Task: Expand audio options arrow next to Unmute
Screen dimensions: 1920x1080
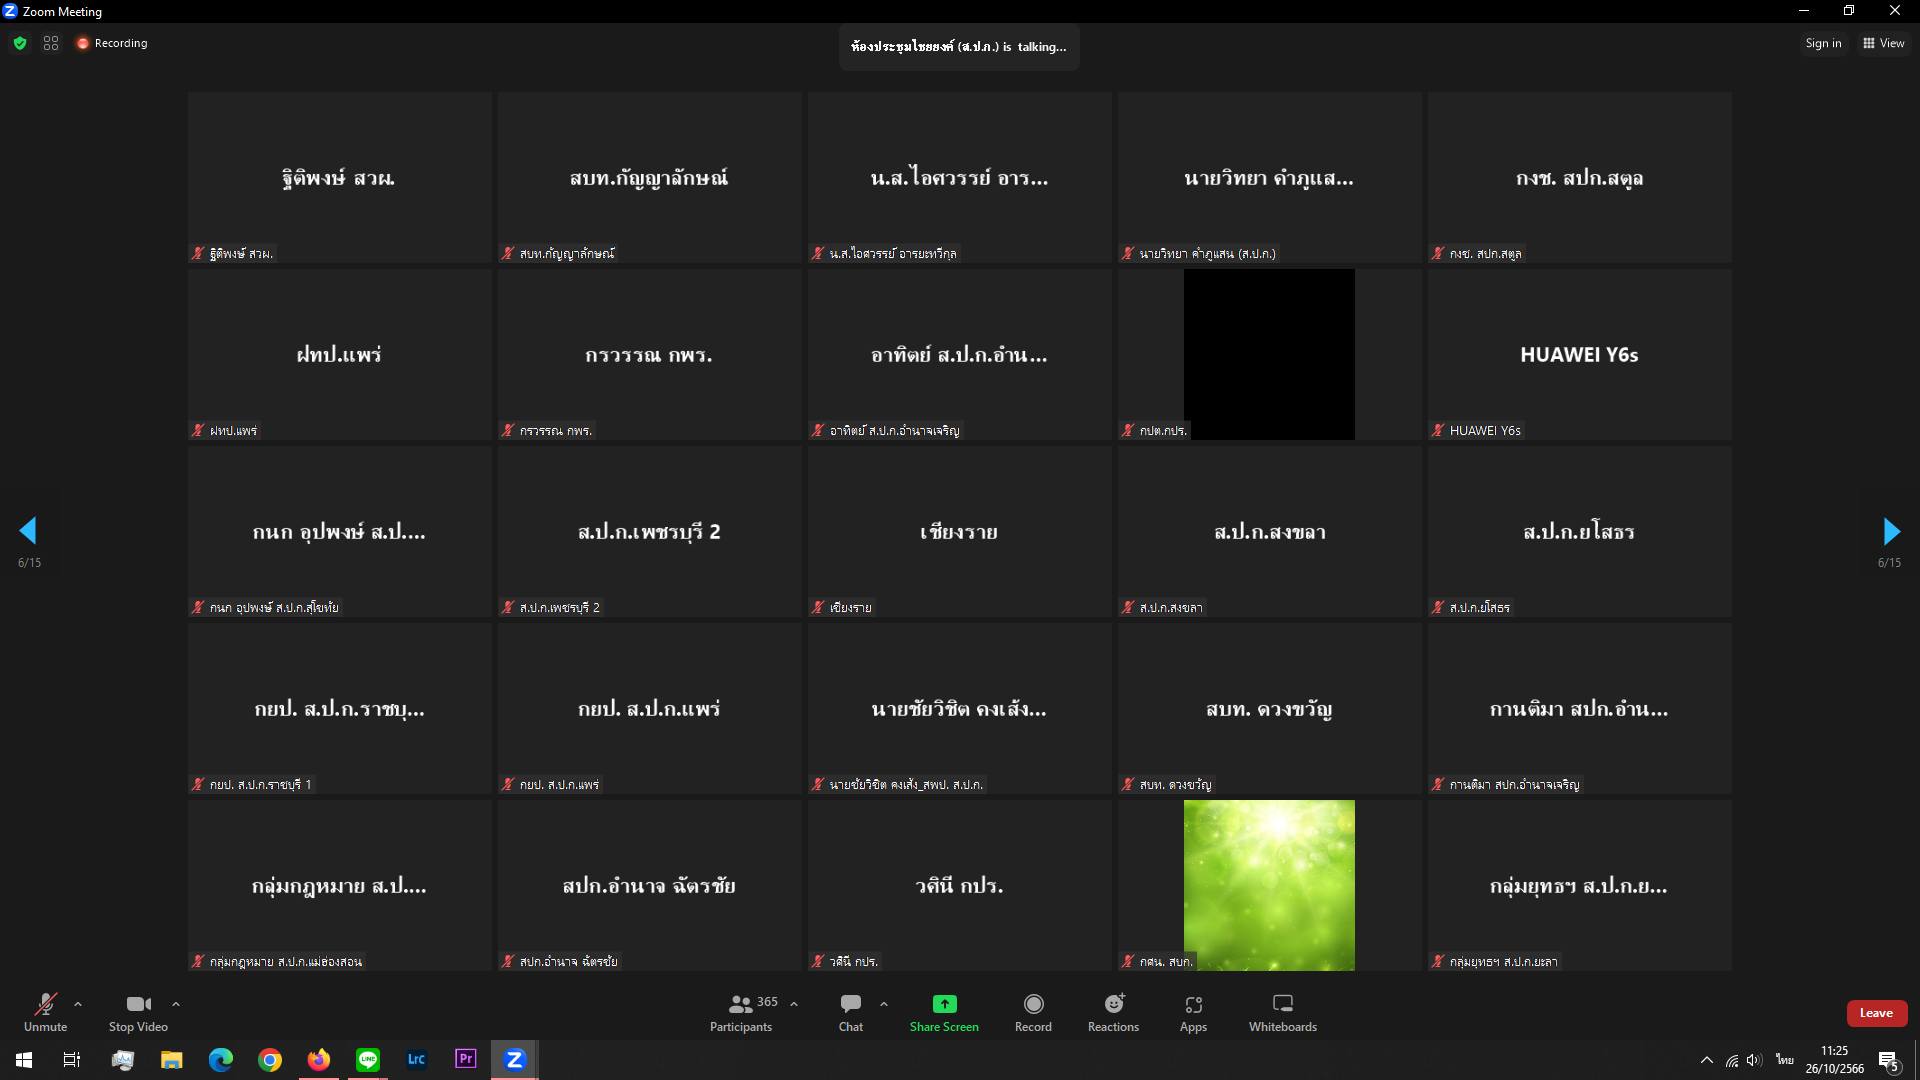Action: point(78,1004)
